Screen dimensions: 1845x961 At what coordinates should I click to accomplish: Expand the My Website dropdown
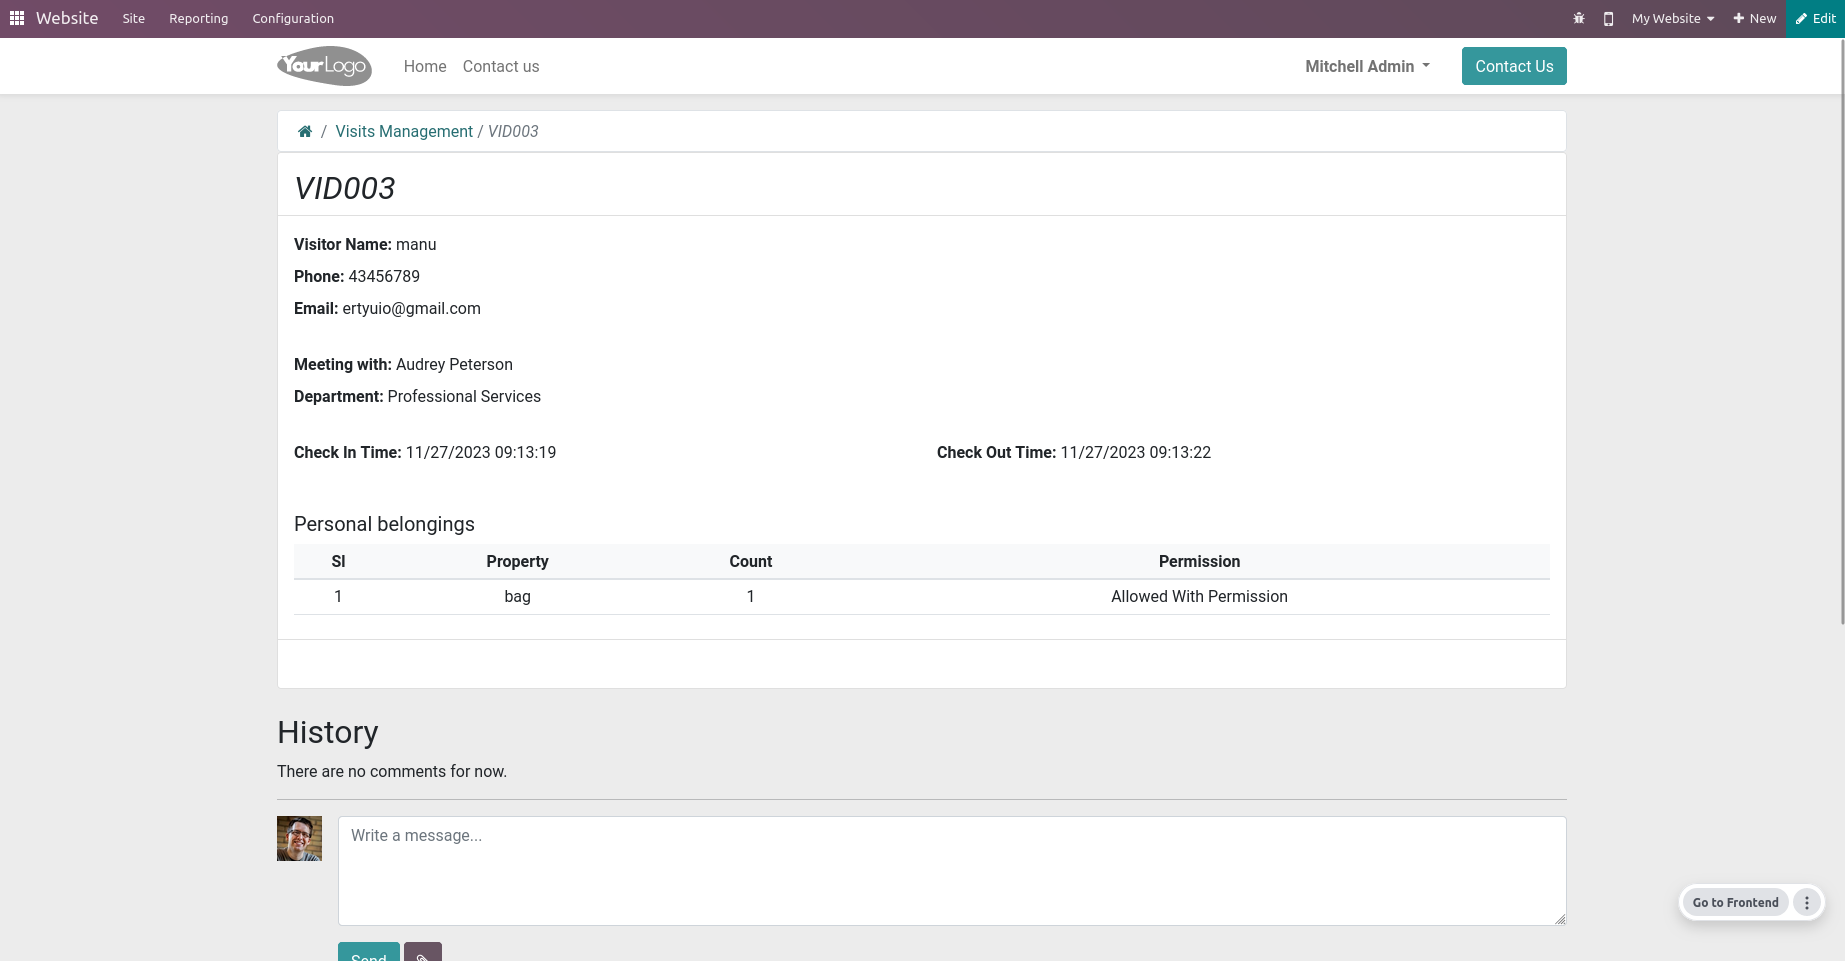1673,18
